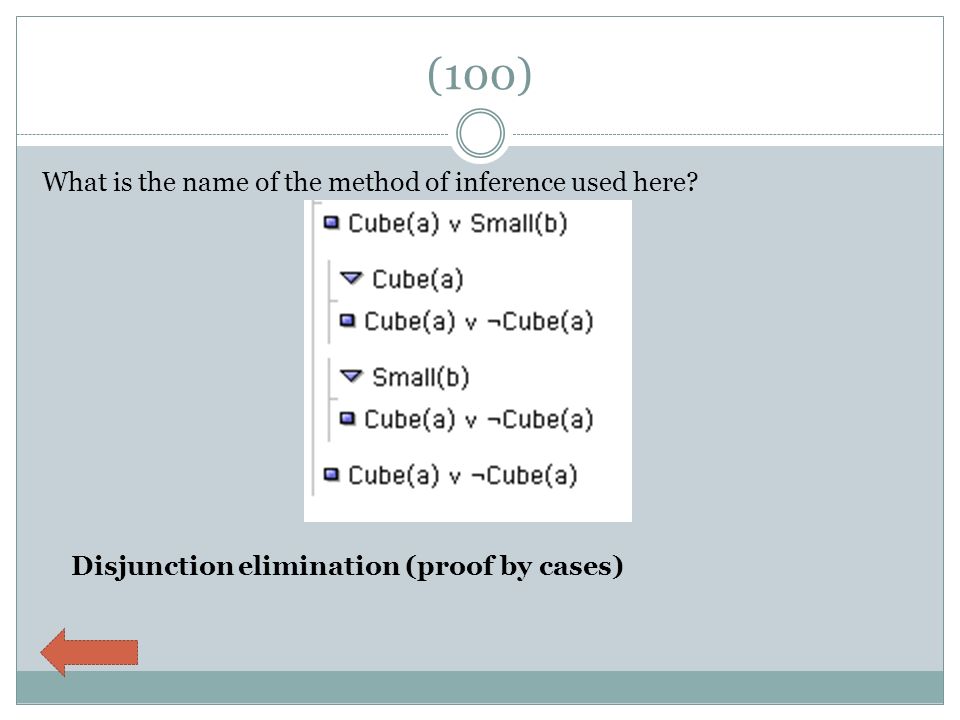
Task: Select the bullet of the Small(b) subproof conclusion
Action: 347,418
